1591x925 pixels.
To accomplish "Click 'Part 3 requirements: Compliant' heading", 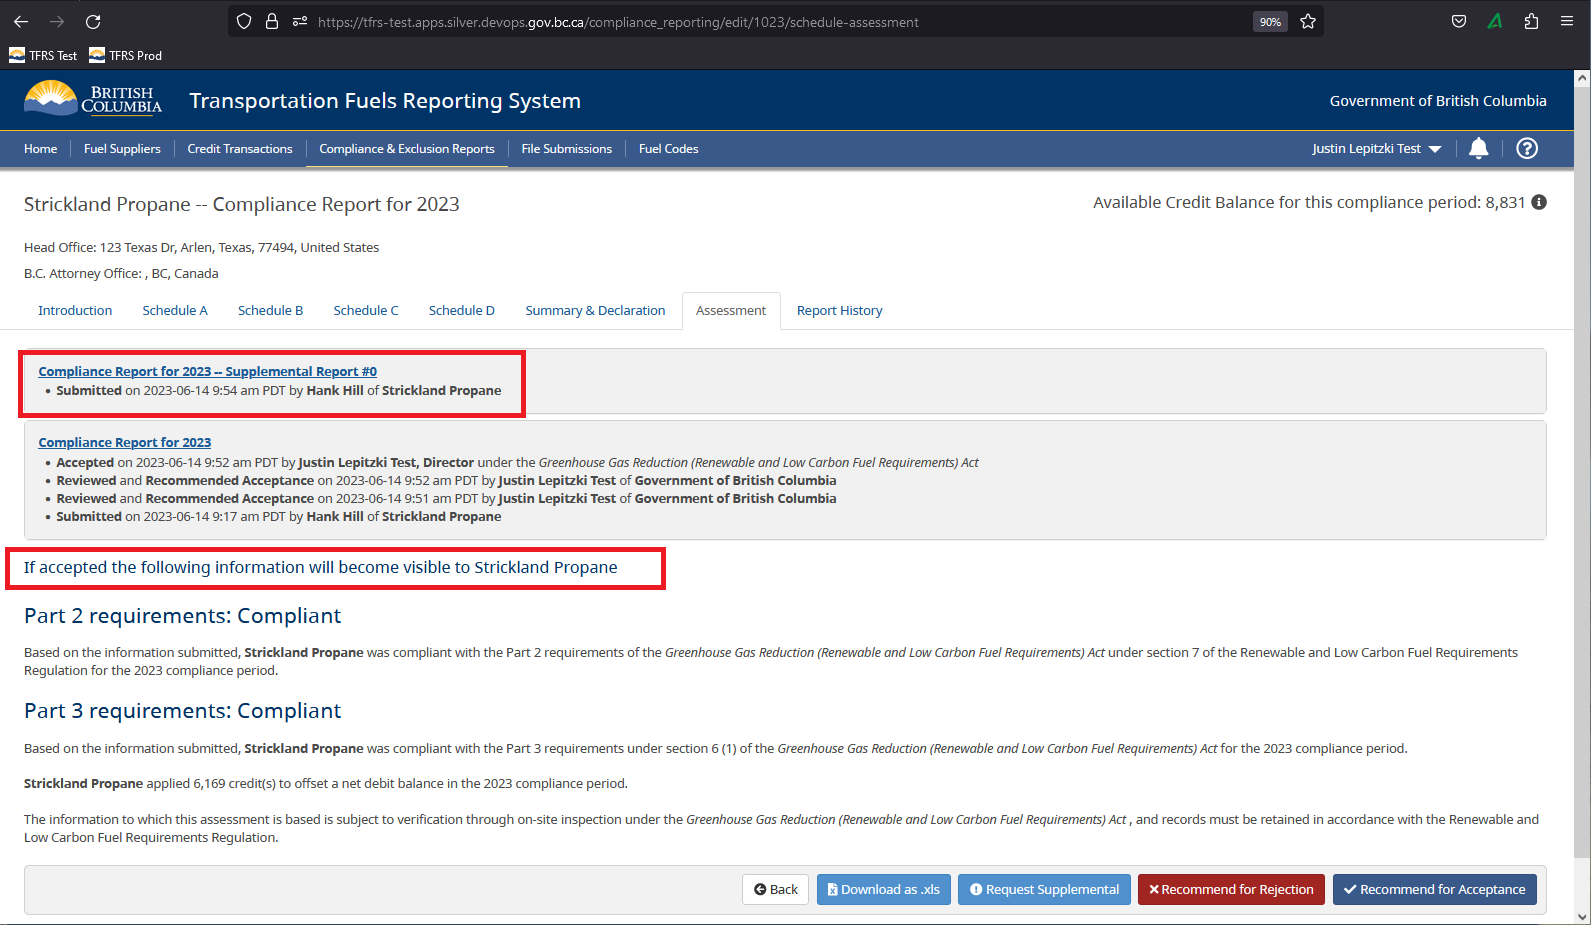I will coord(182,711).
